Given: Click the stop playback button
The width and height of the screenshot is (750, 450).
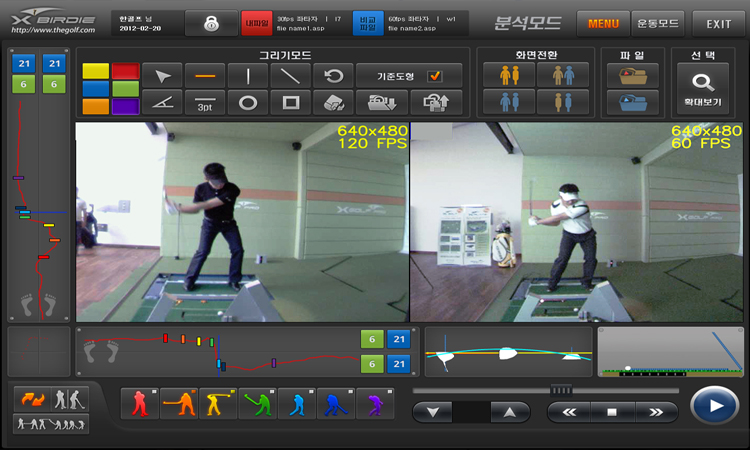Looking at the screenshot, I should 612,412.
